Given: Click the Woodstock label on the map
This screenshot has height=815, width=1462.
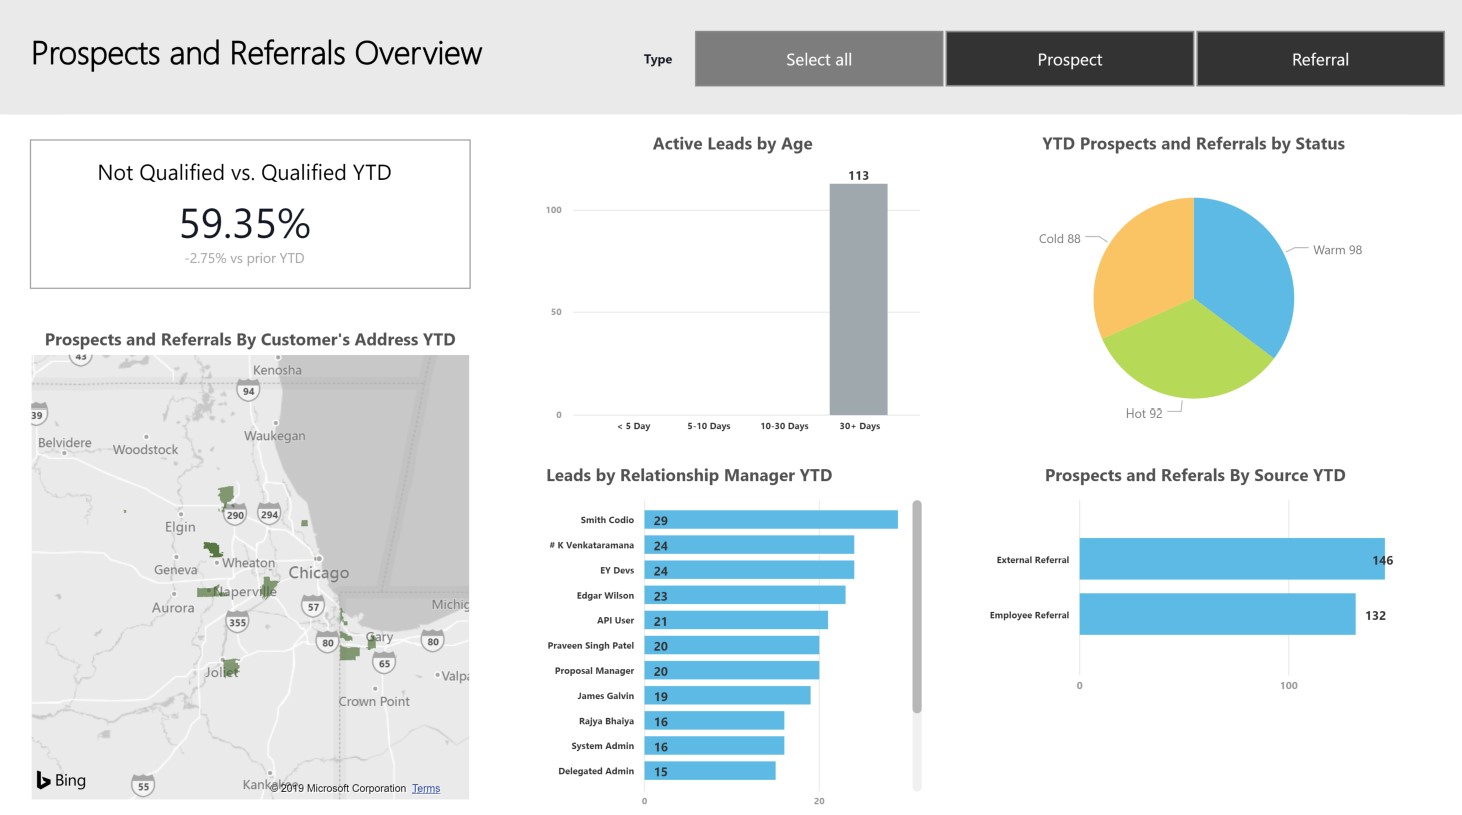Looking at the screenshot, I should click(145, 450).
